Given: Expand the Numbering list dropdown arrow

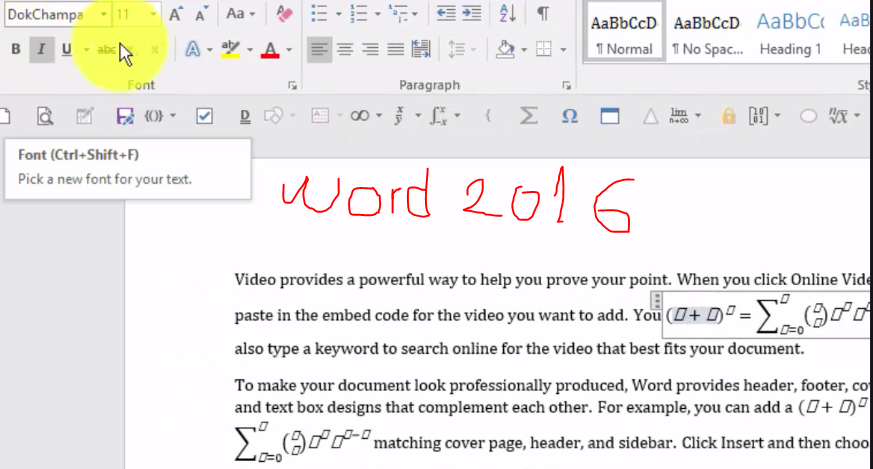Looking at the screenshot, I should [x=377, y=14].
